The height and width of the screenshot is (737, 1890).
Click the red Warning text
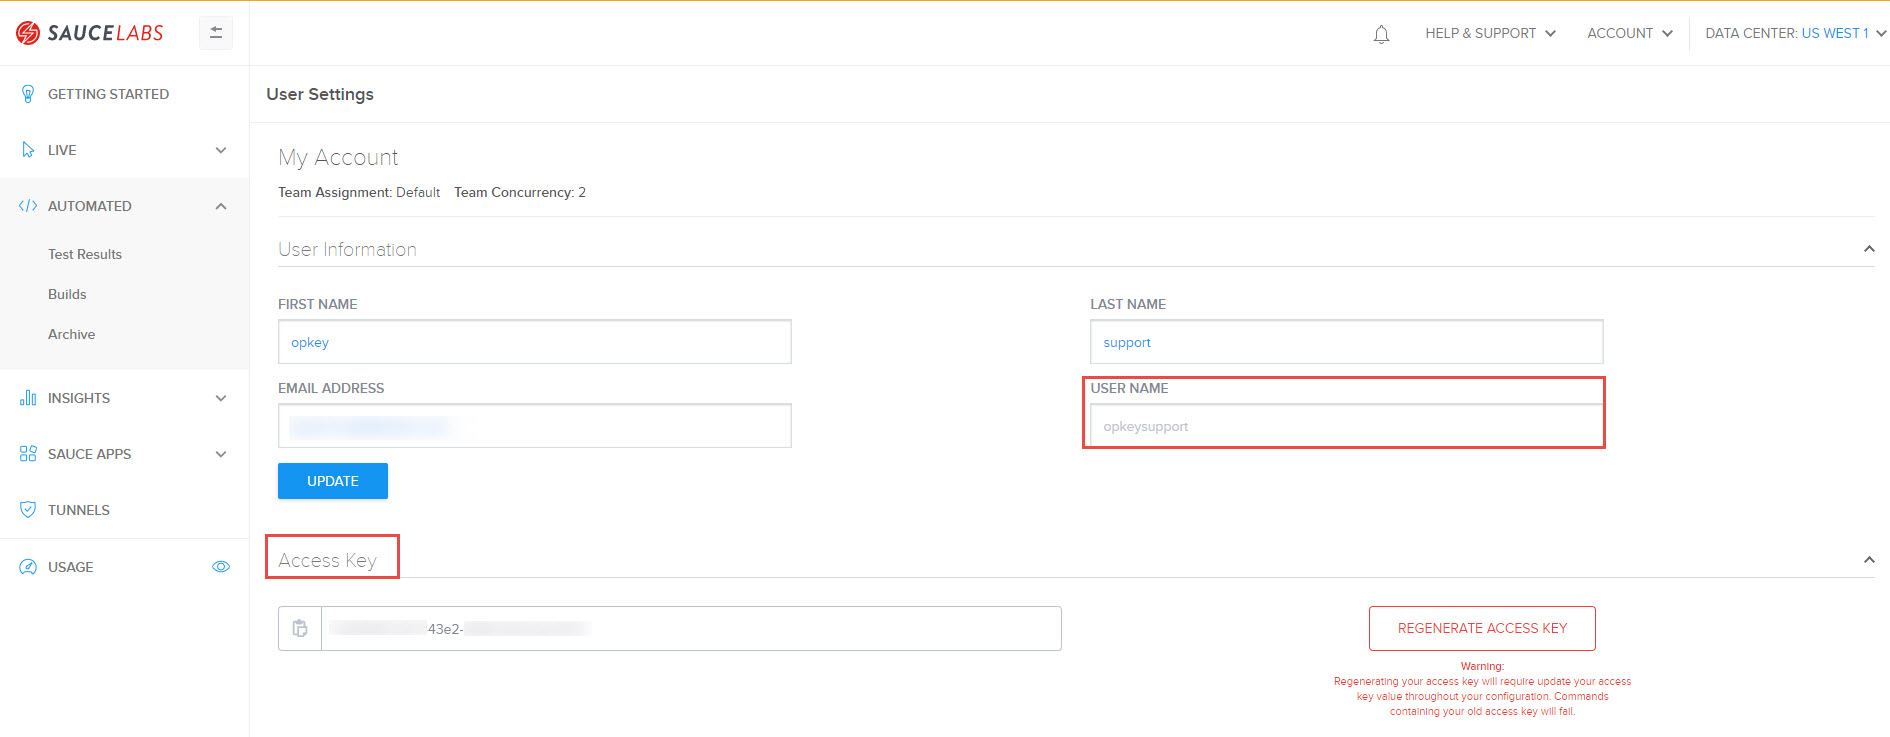pos(1482,666)
